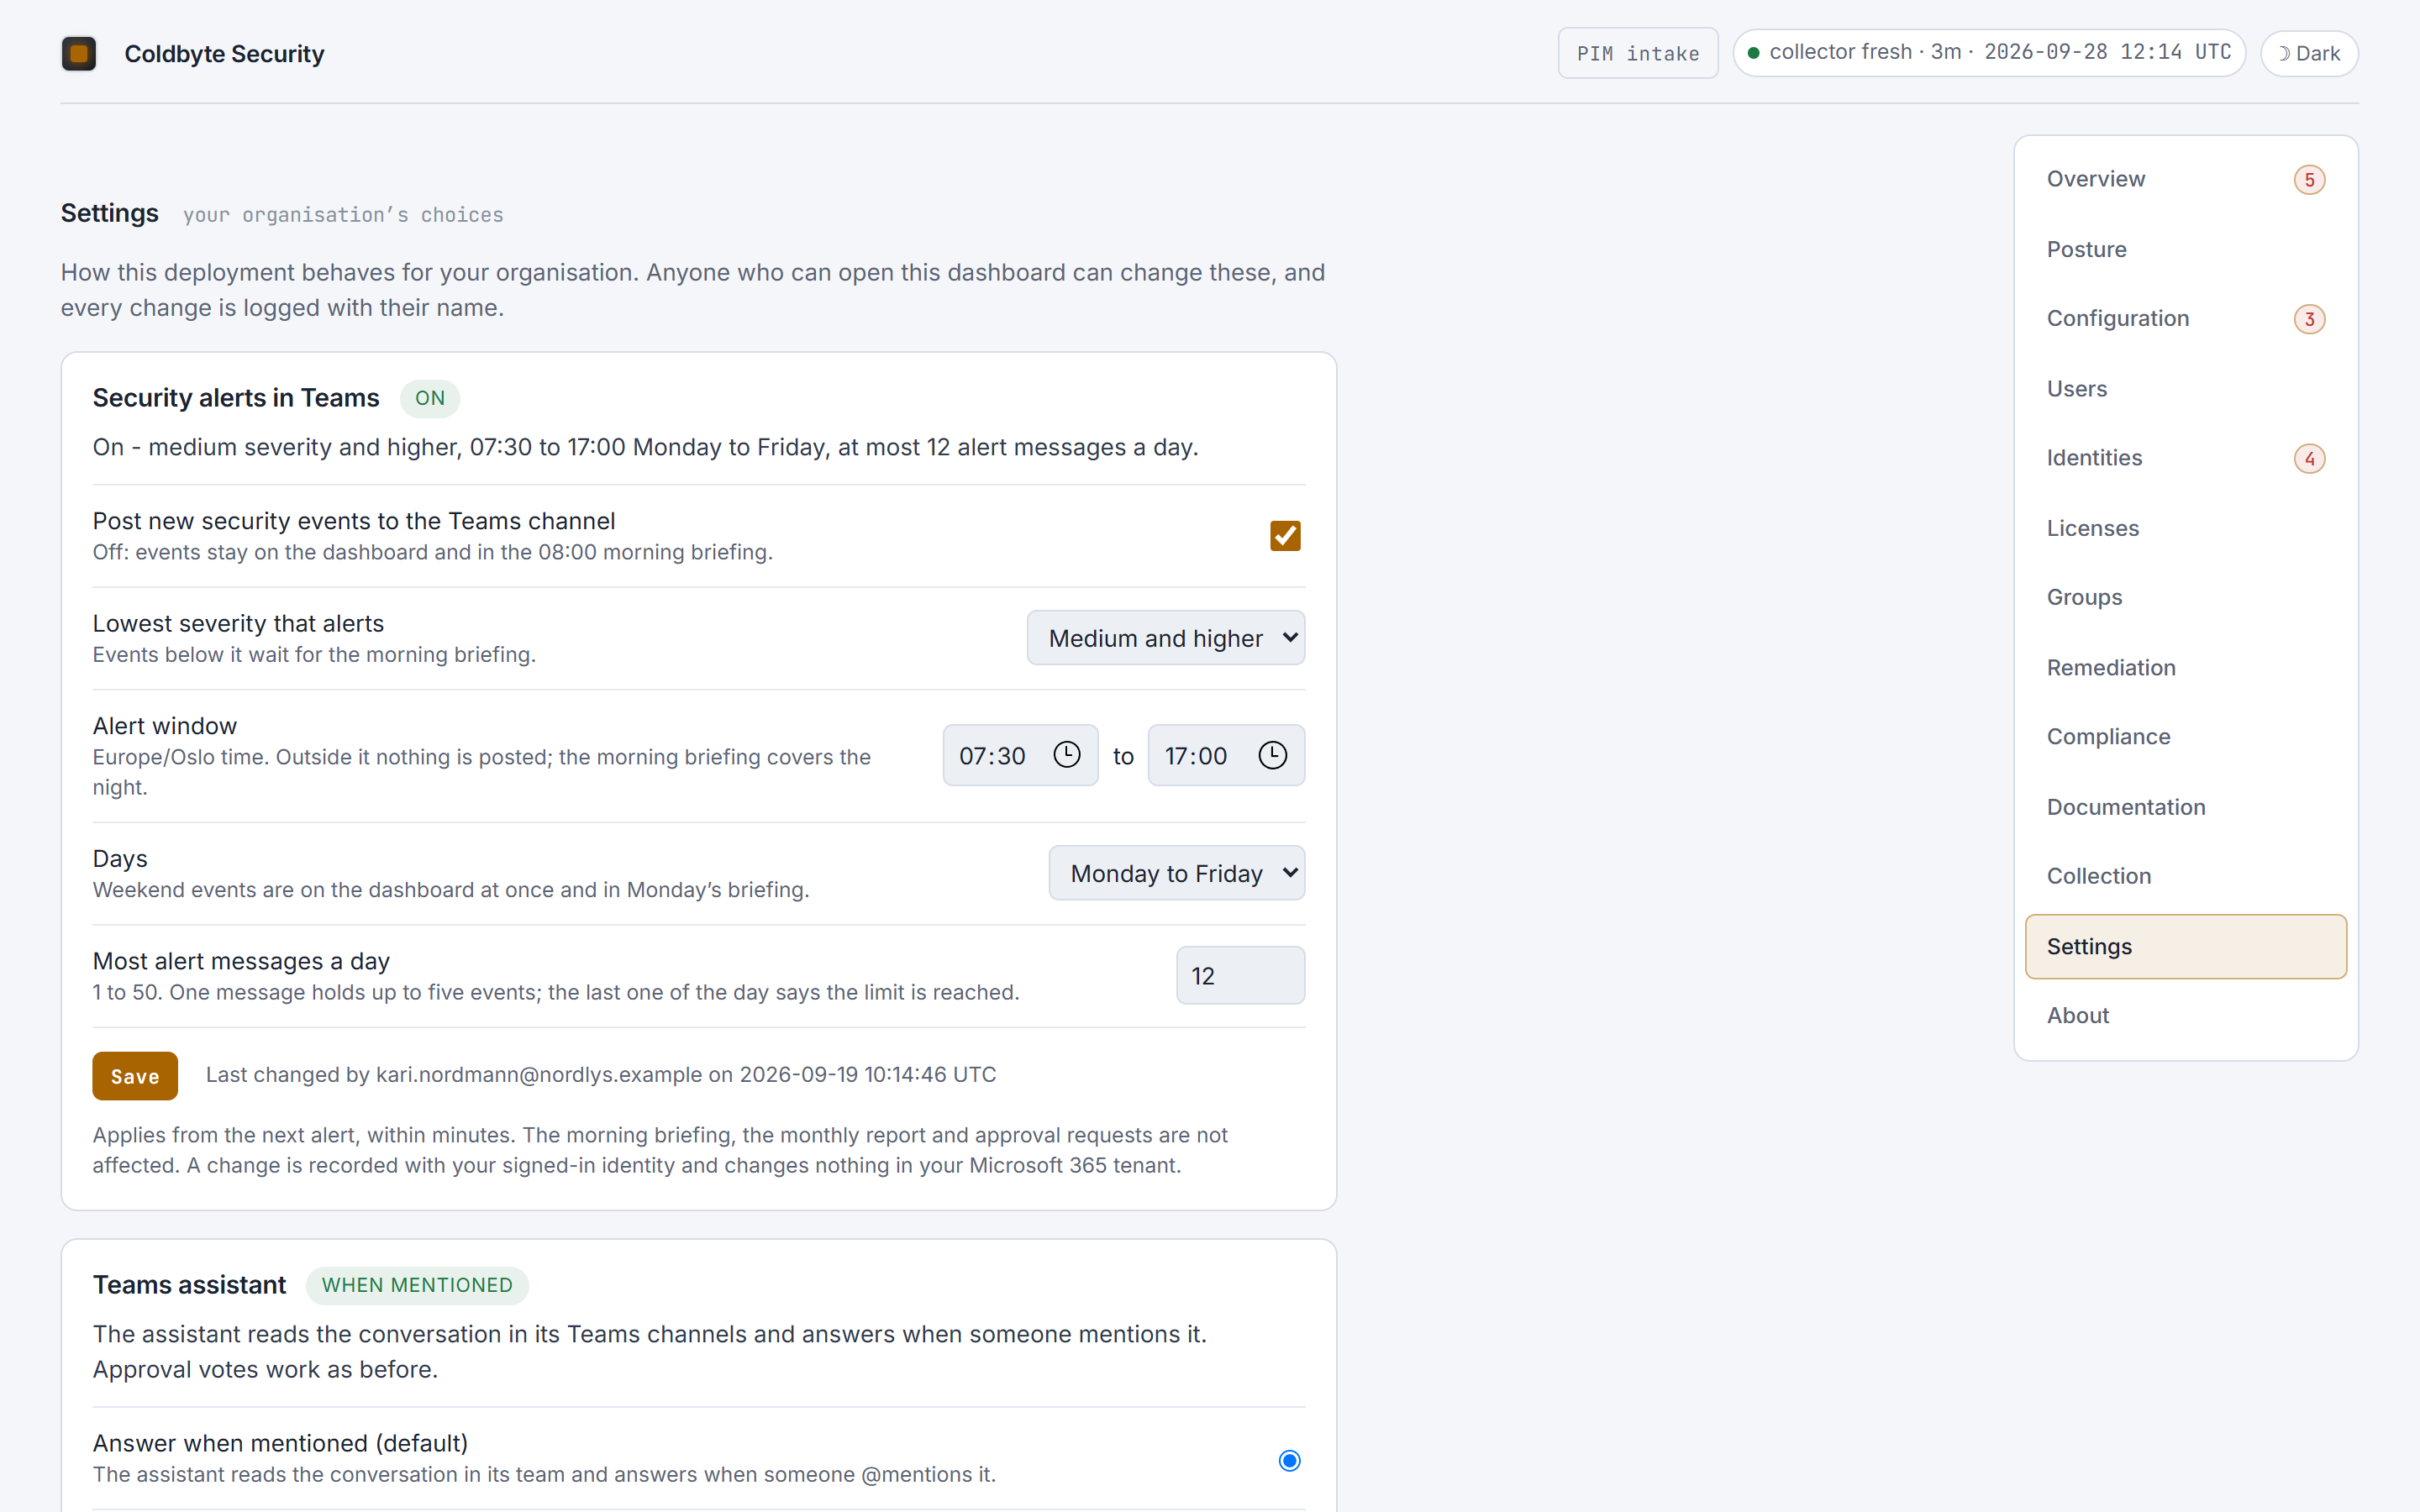The image size is (2420, 1512).
Task: Click the ON status badge
Action: click(430, 398)
